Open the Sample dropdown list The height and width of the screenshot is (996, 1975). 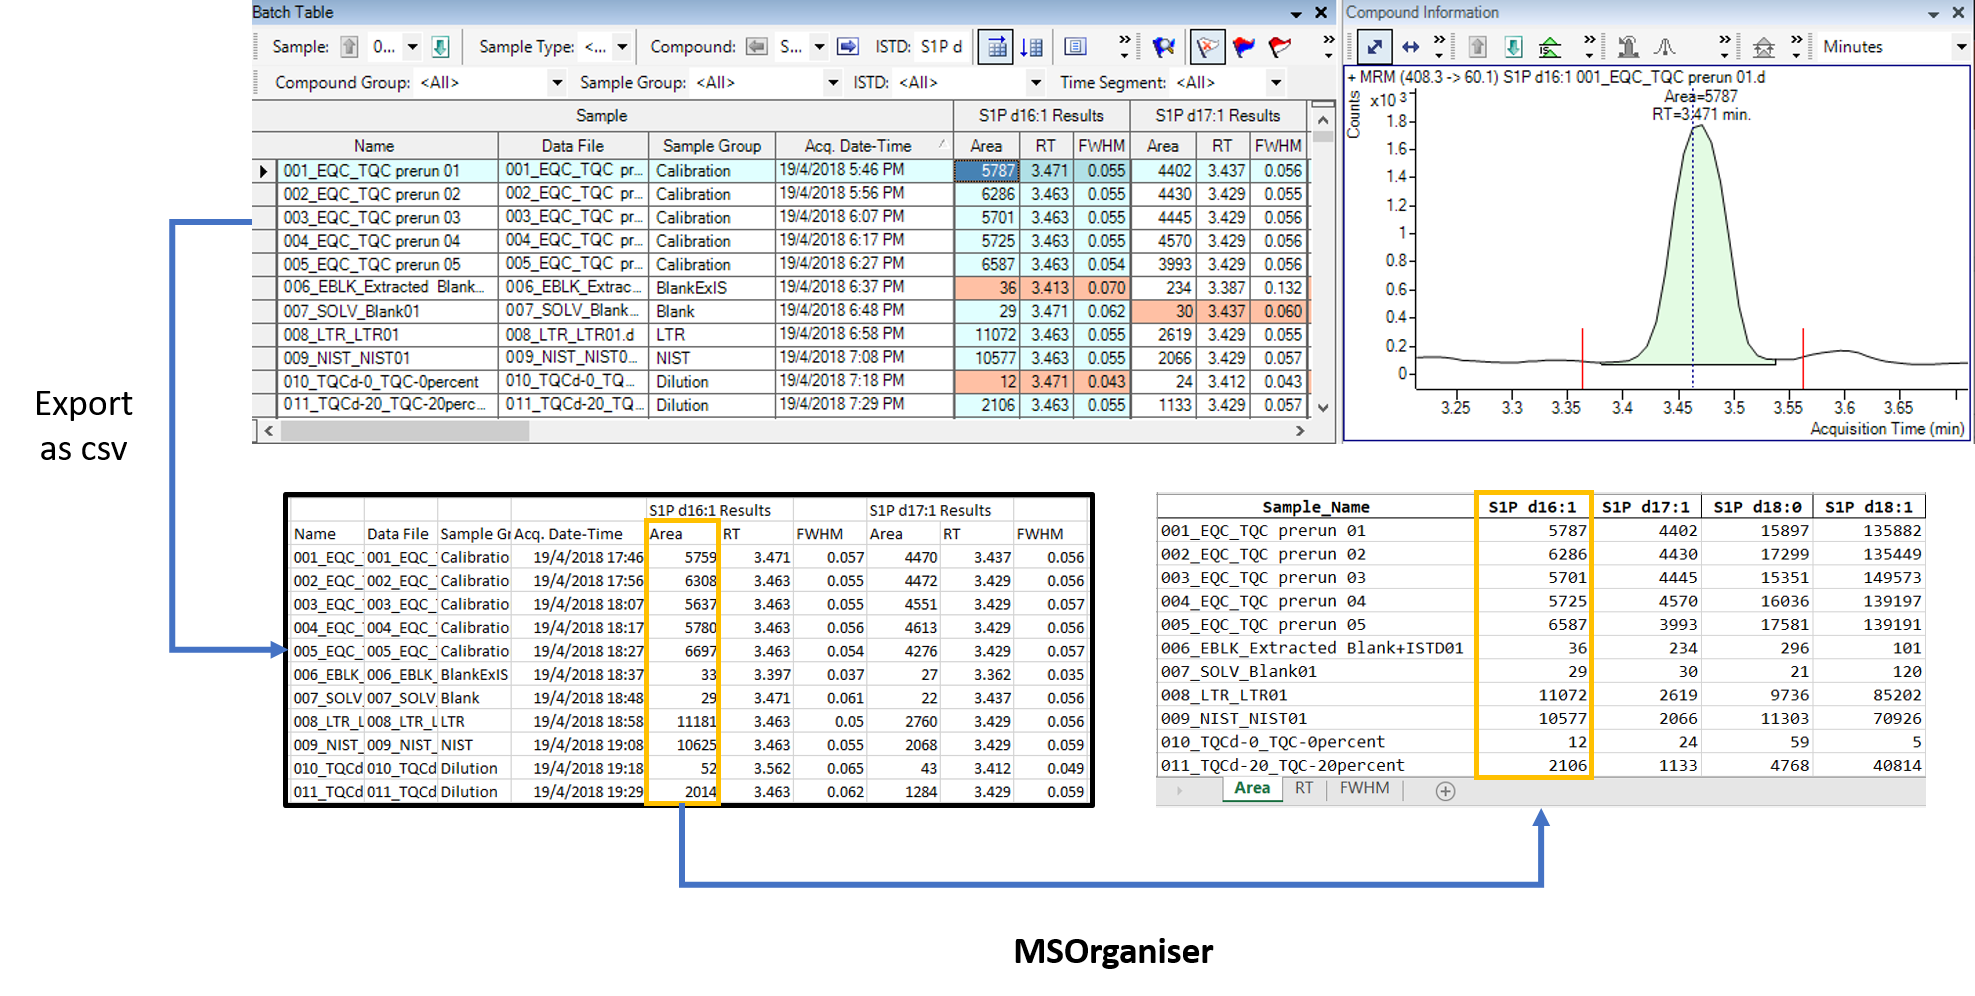(412, 47)
